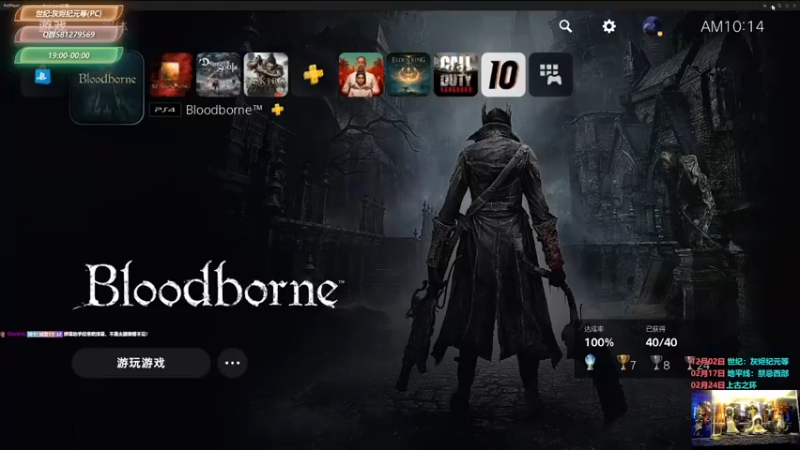800x450 pixels.
Task: Open the PlayStation Plus tile in game row
Action: [313, 74]
